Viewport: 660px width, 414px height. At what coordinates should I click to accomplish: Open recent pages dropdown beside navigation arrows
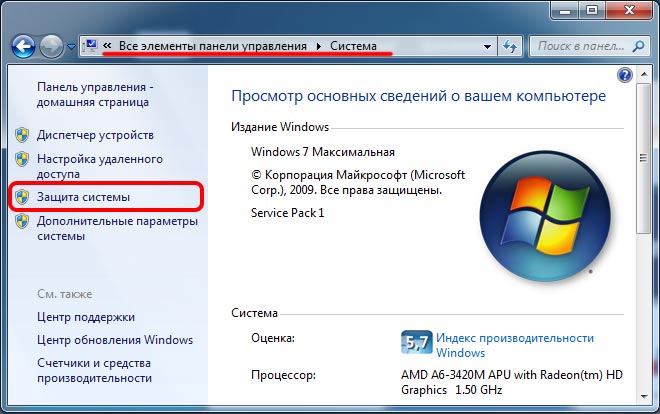(x=72, y=46)
